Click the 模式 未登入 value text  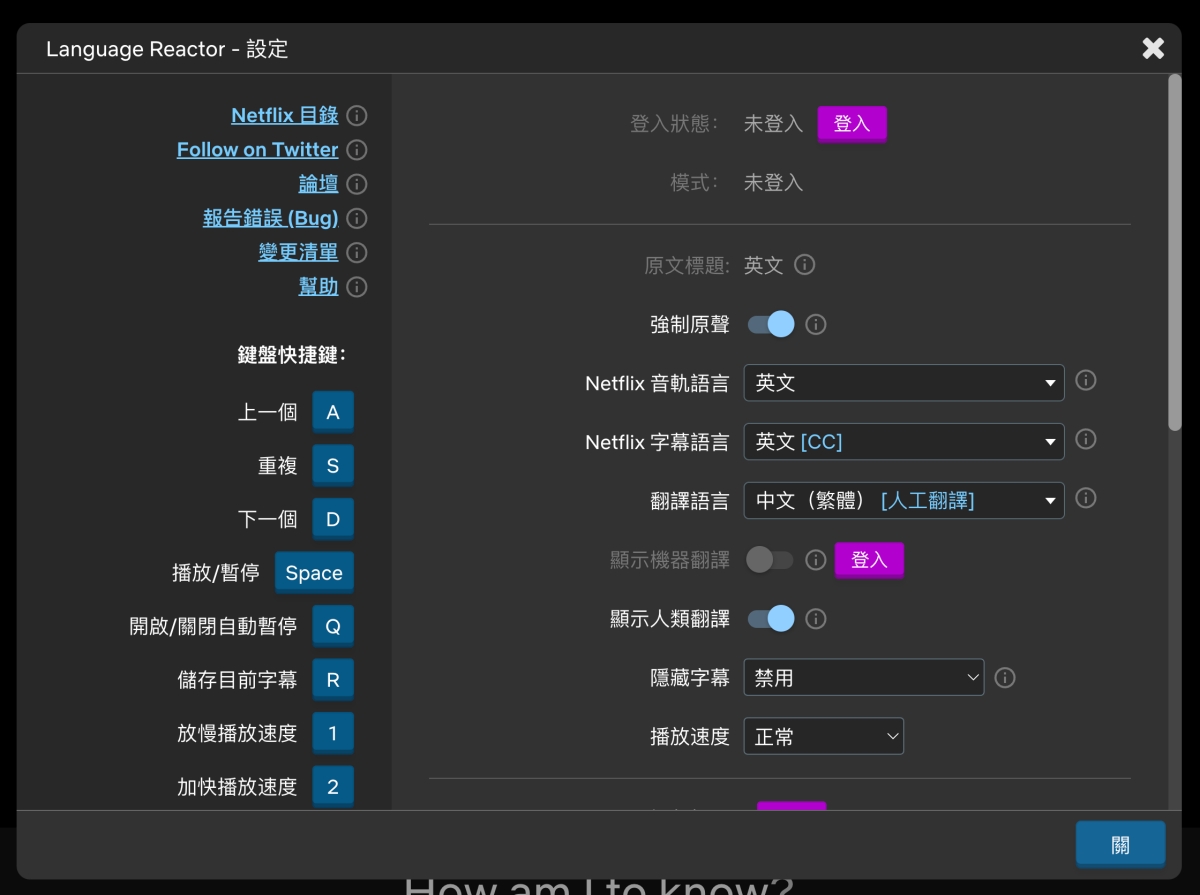[x=774, y=183]
